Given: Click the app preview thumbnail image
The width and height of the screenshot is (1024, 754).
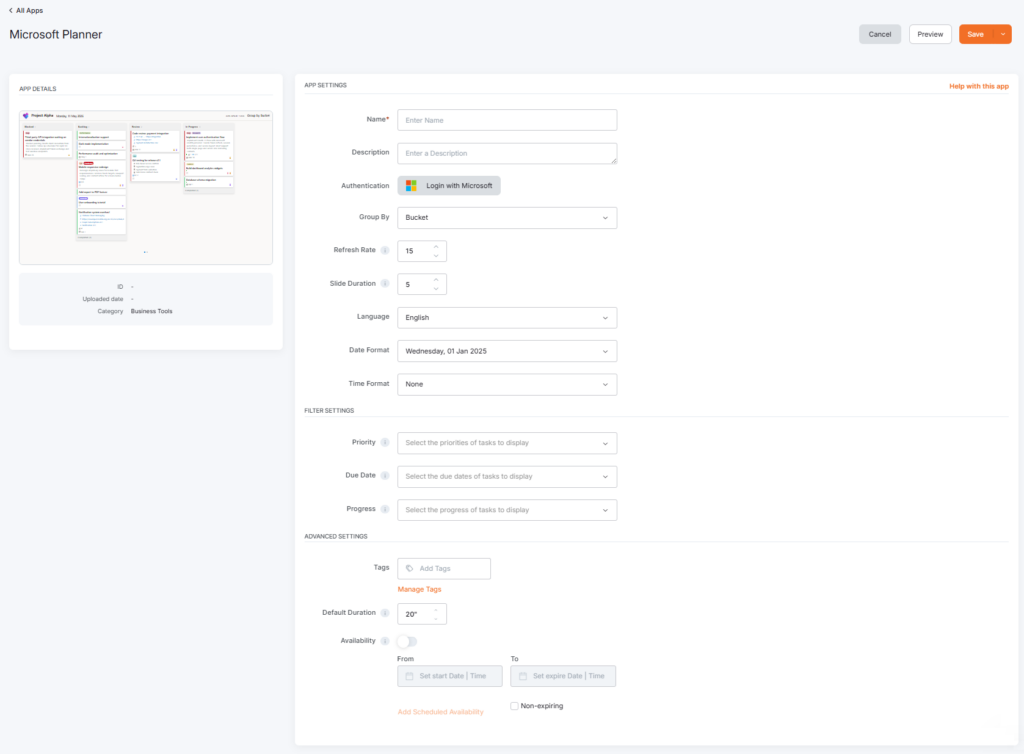Looking at the screenshot, I should point(146,187).
